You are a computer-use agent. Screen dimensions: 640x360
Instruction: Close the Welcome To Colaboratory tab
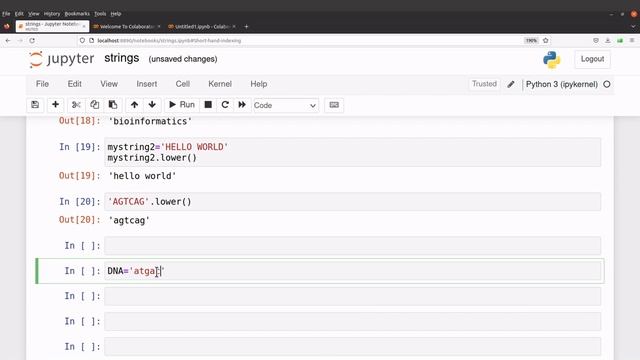coord(159,27)
